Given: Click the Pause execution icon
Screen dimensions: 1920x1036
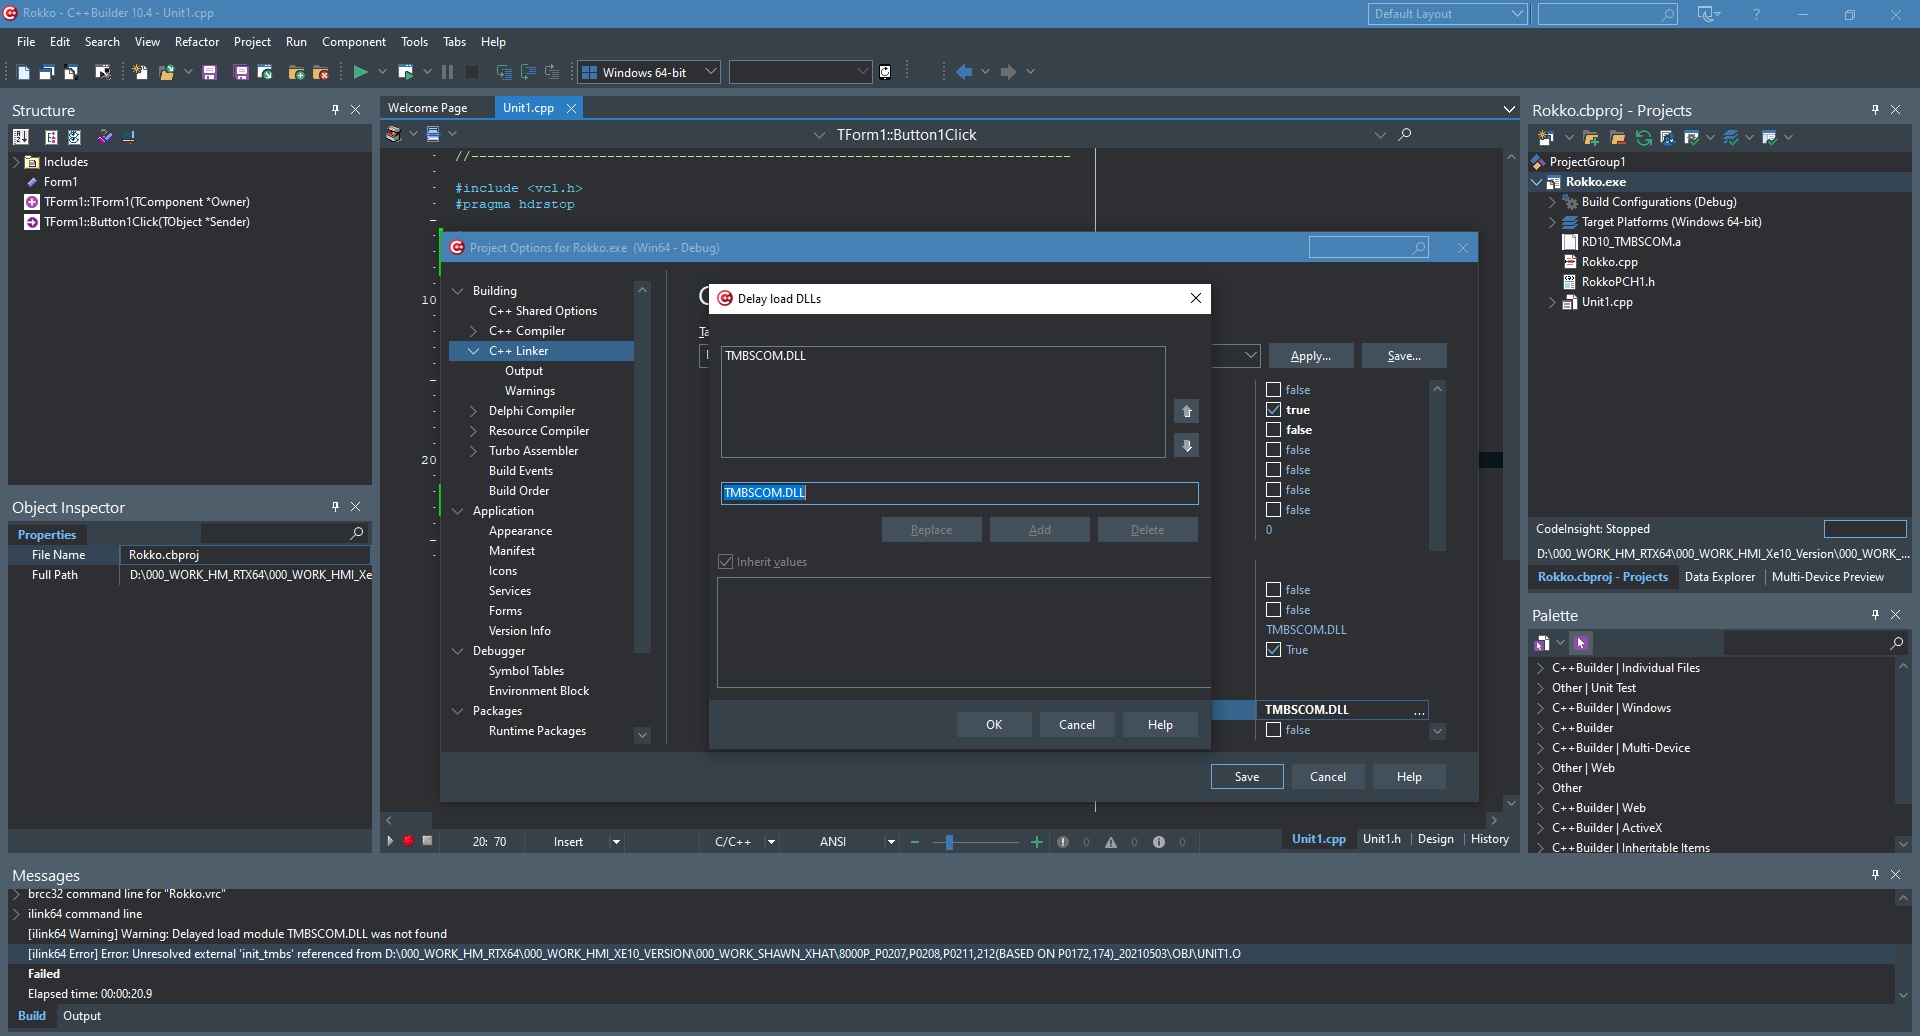Looking at the screenshot, I should point(447,72).
